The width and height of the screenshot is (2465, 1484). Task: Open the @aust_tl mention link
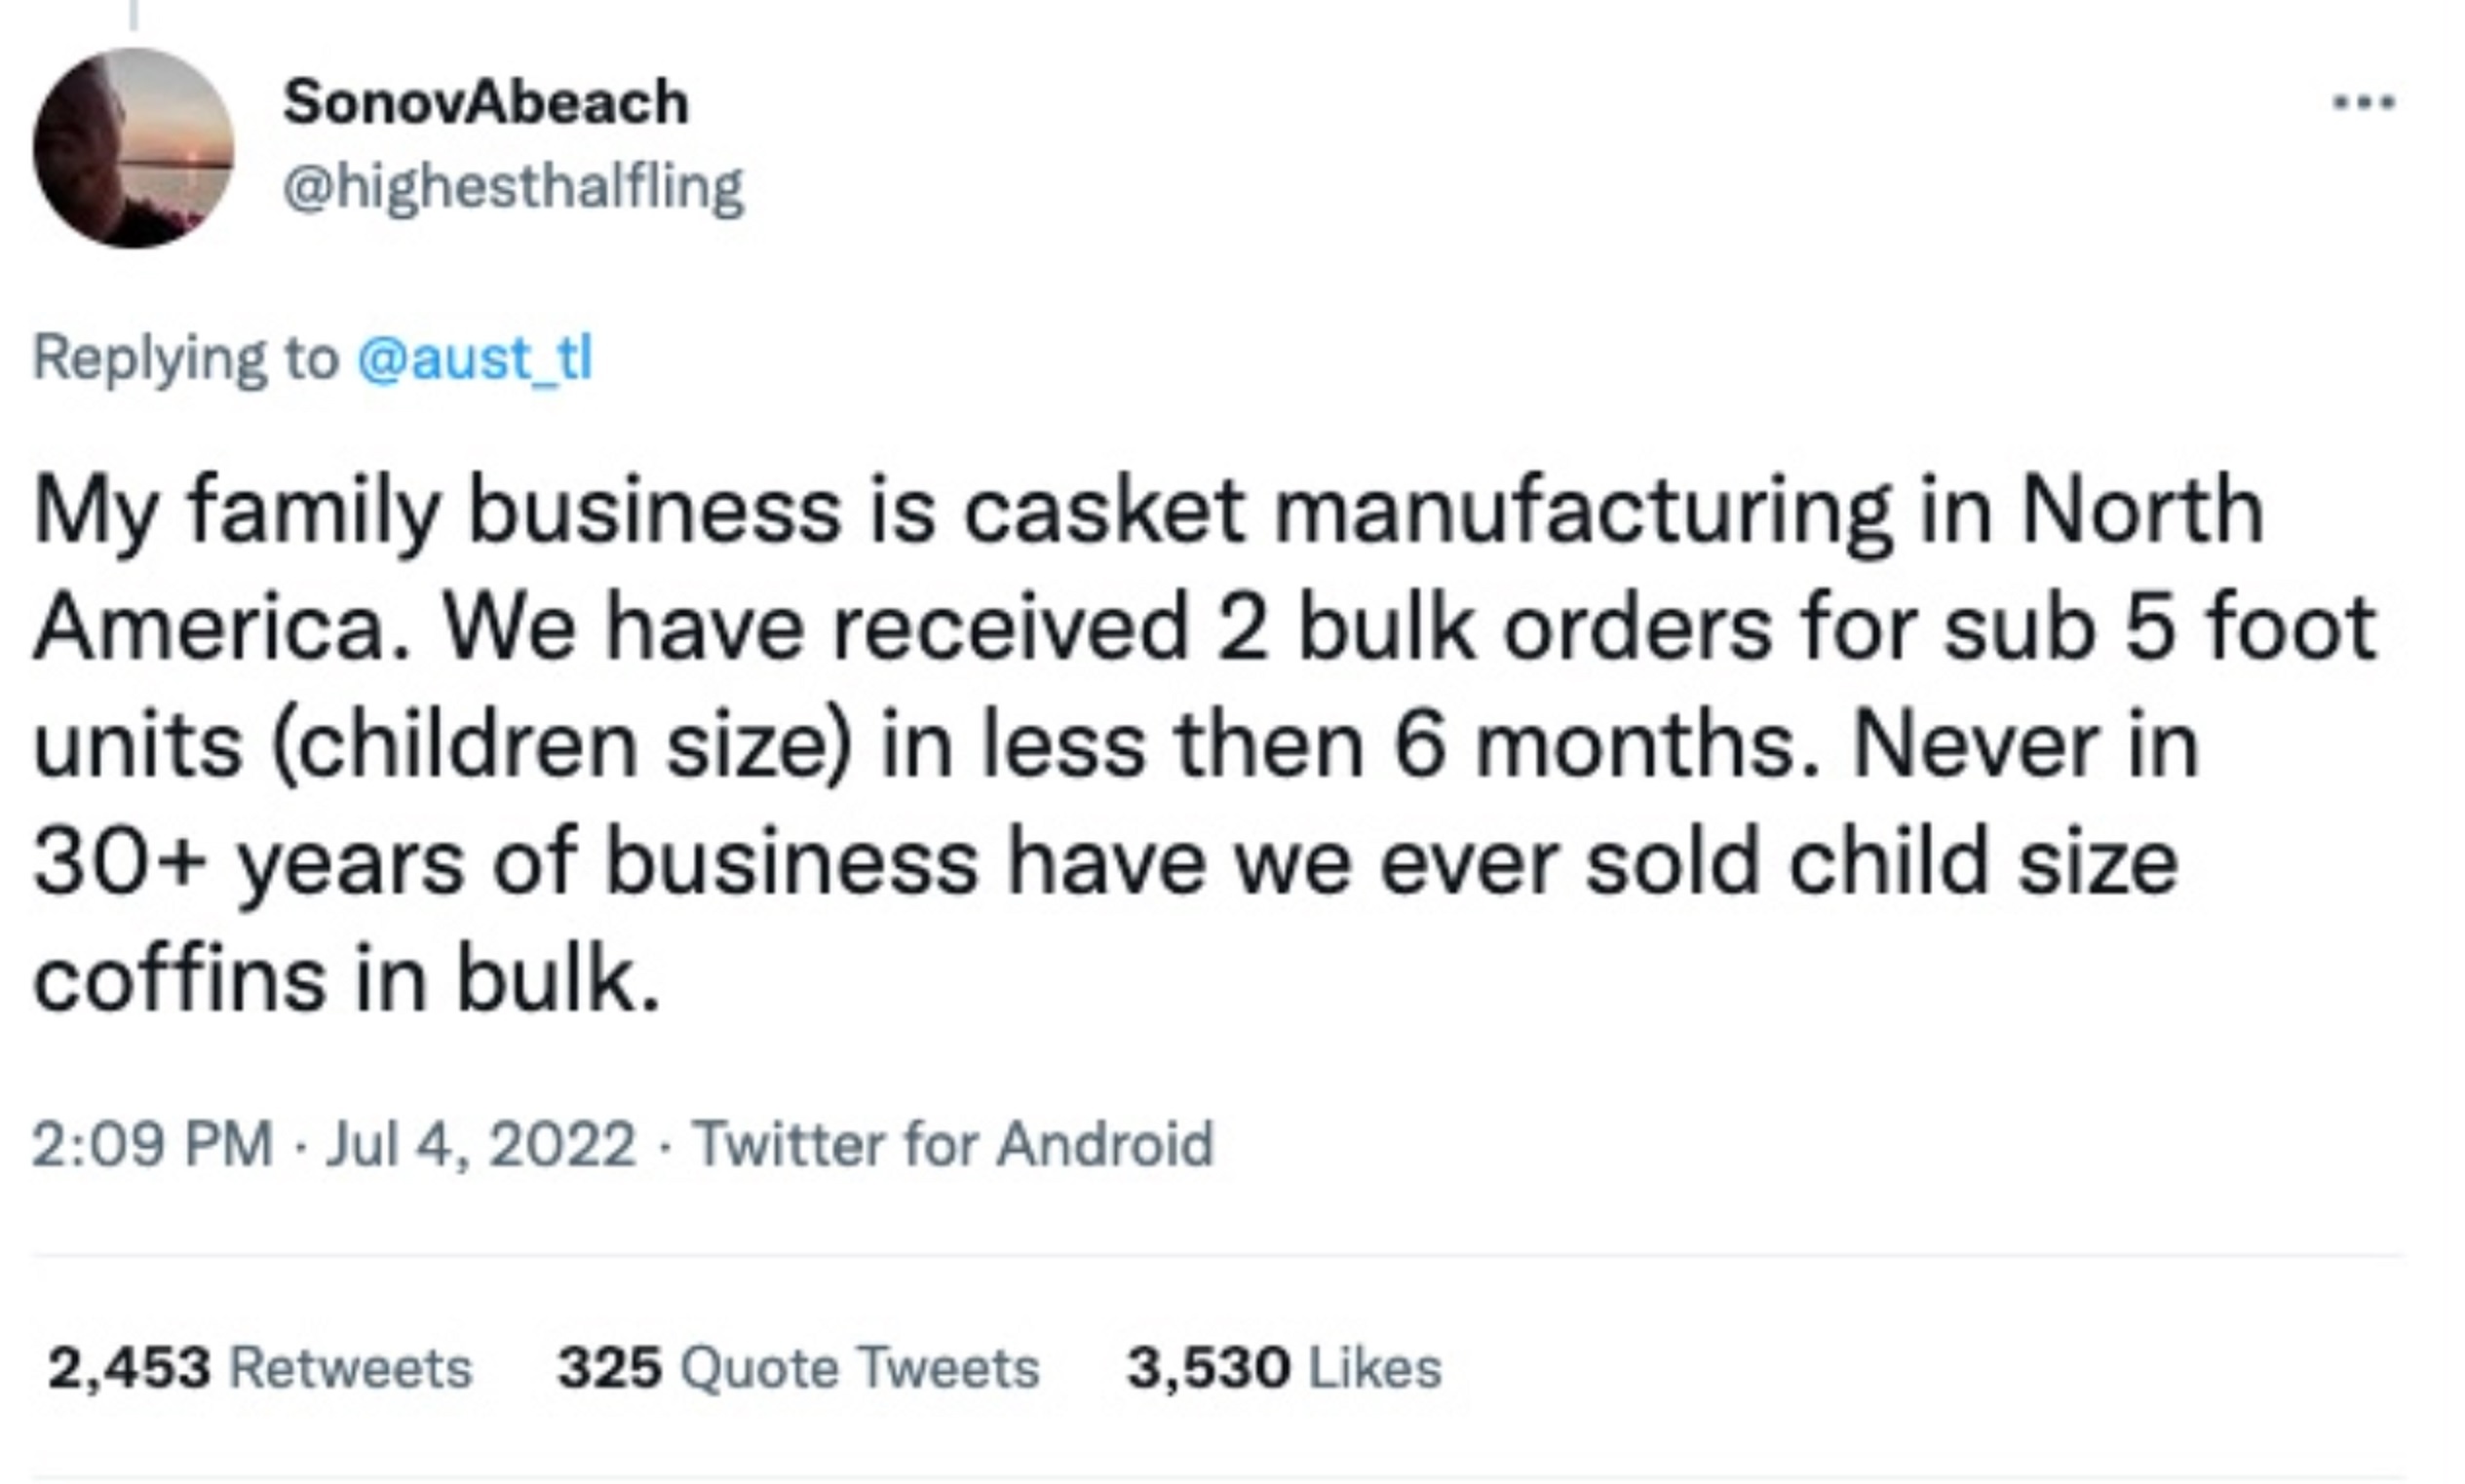click(x=475, y=358)
